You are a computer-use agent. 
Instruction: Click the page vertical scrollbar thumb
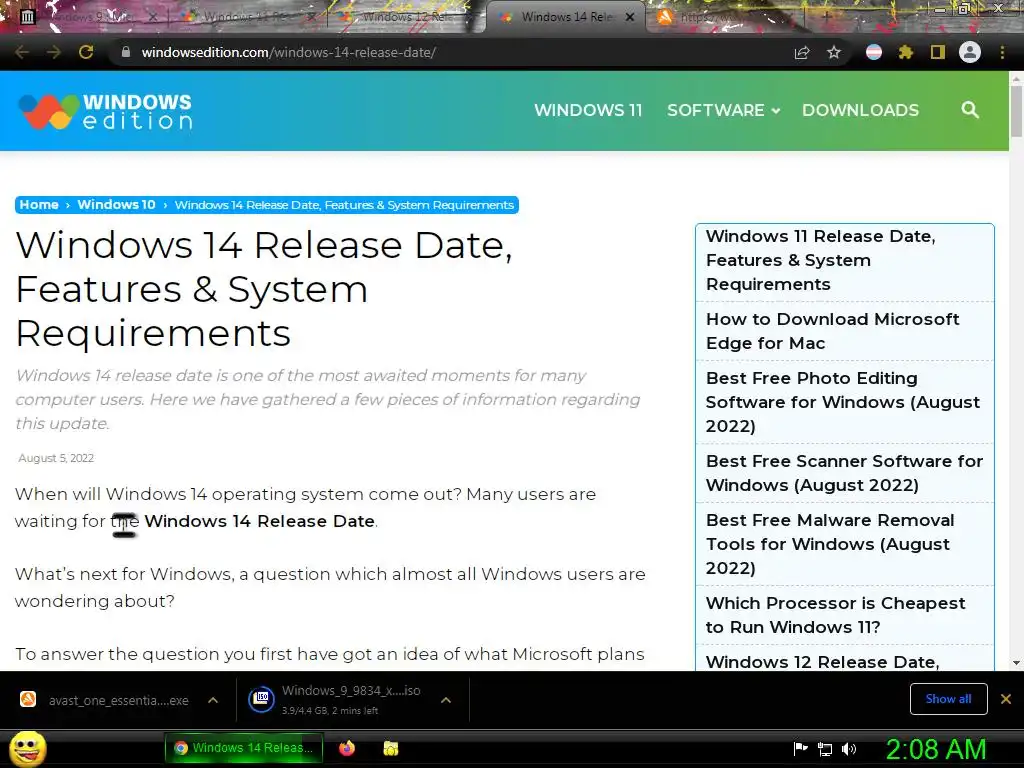tap(1016, 111)
